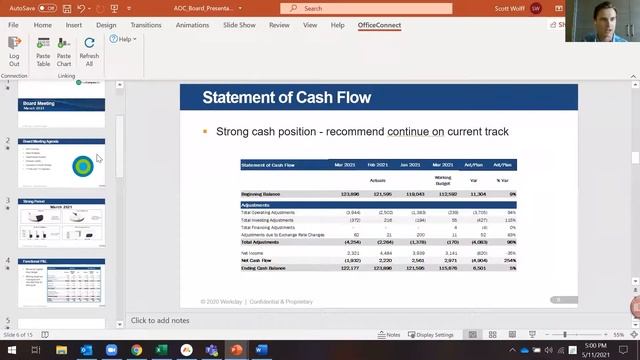This screenshot has width=640, height=360.
Task: Switch to the Review tab
Action: point(279,25)
